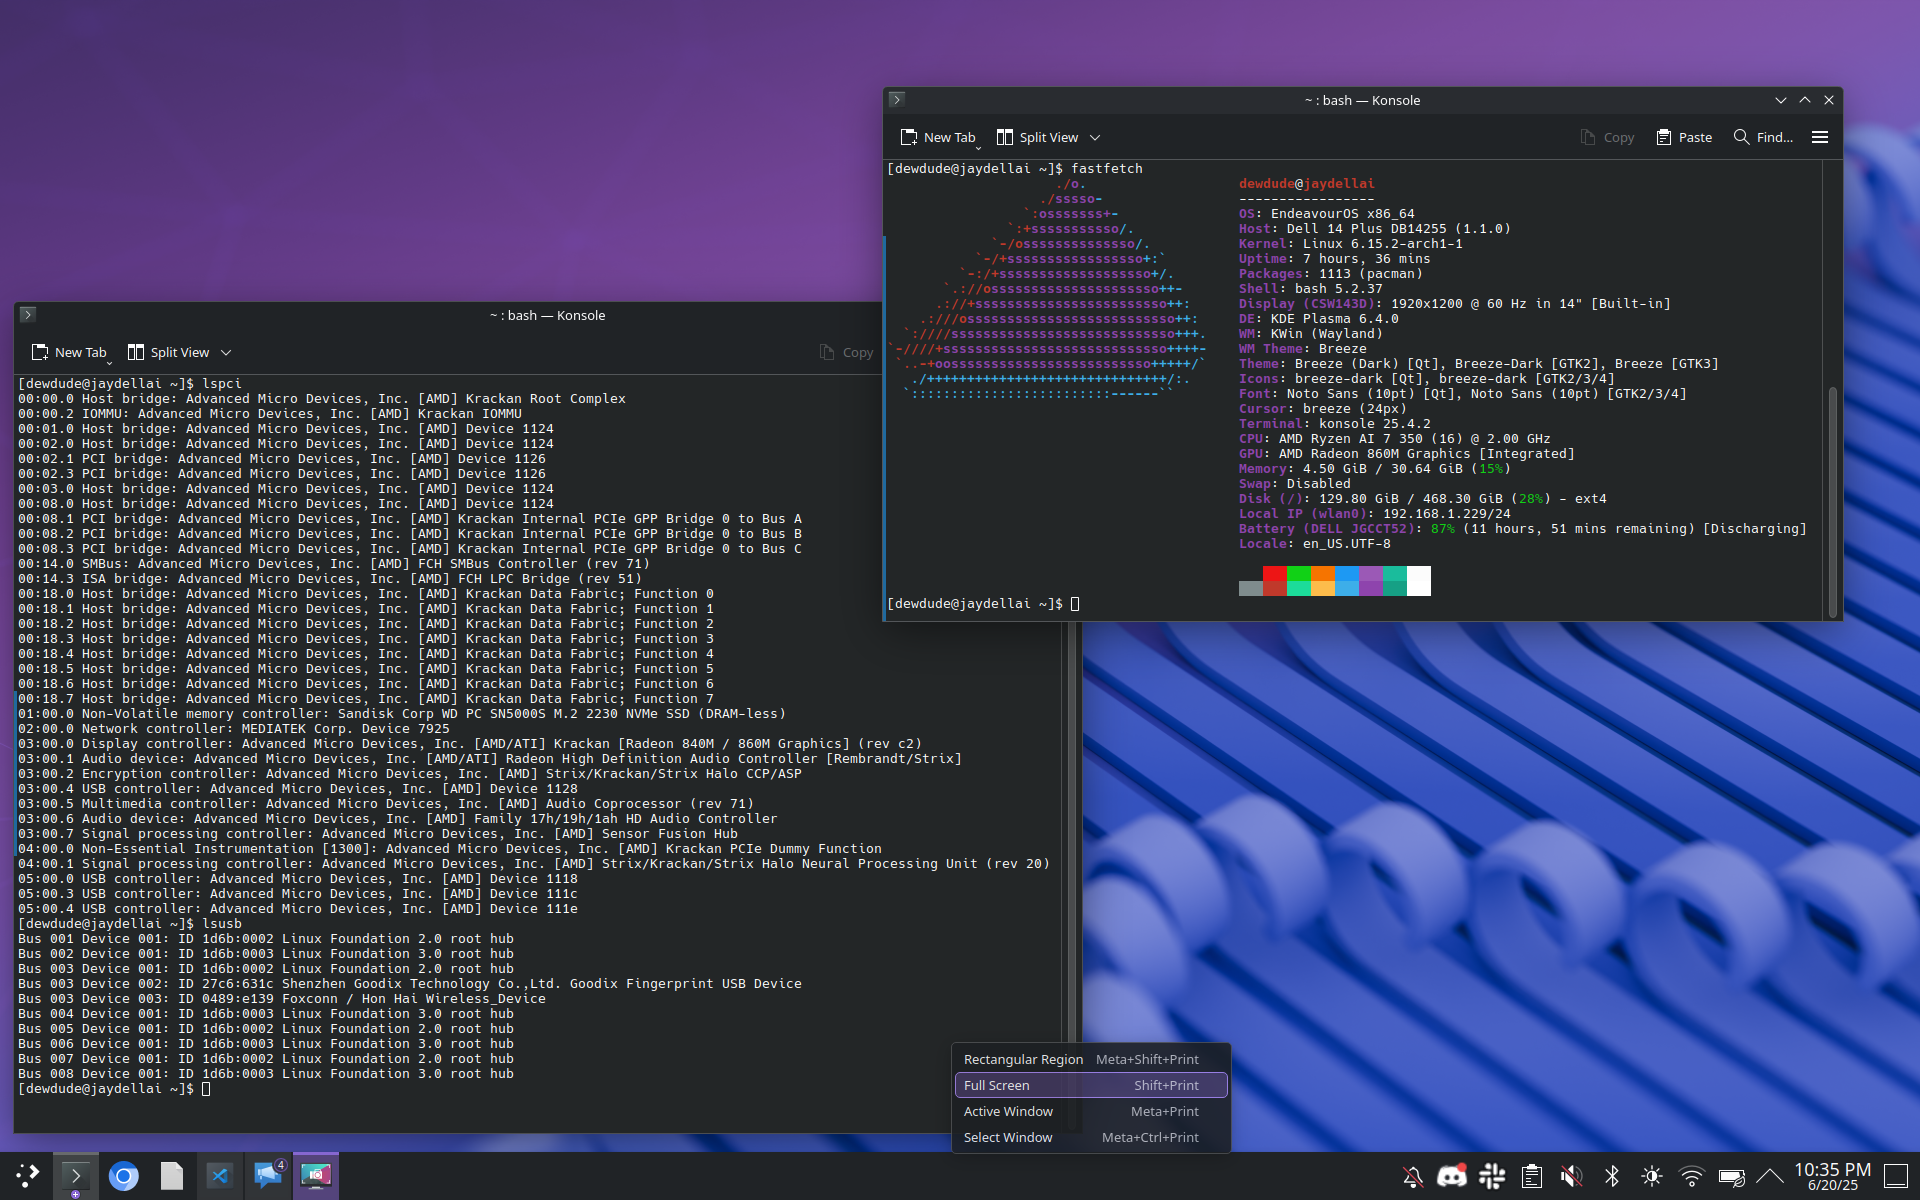
Task: Click the fastfetch window prompt cursor line
Action: click(983, 603)
